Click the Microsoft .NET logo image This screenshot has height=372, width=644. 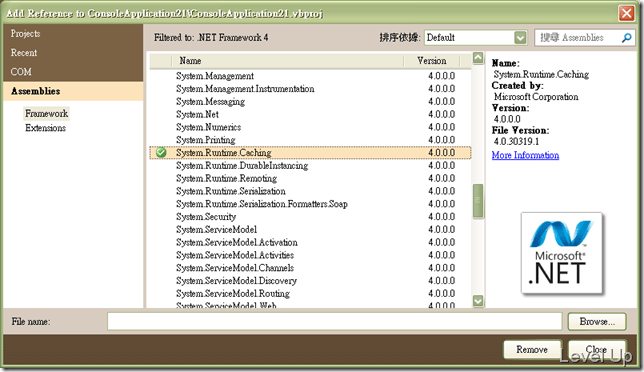[x=561, y=253]
